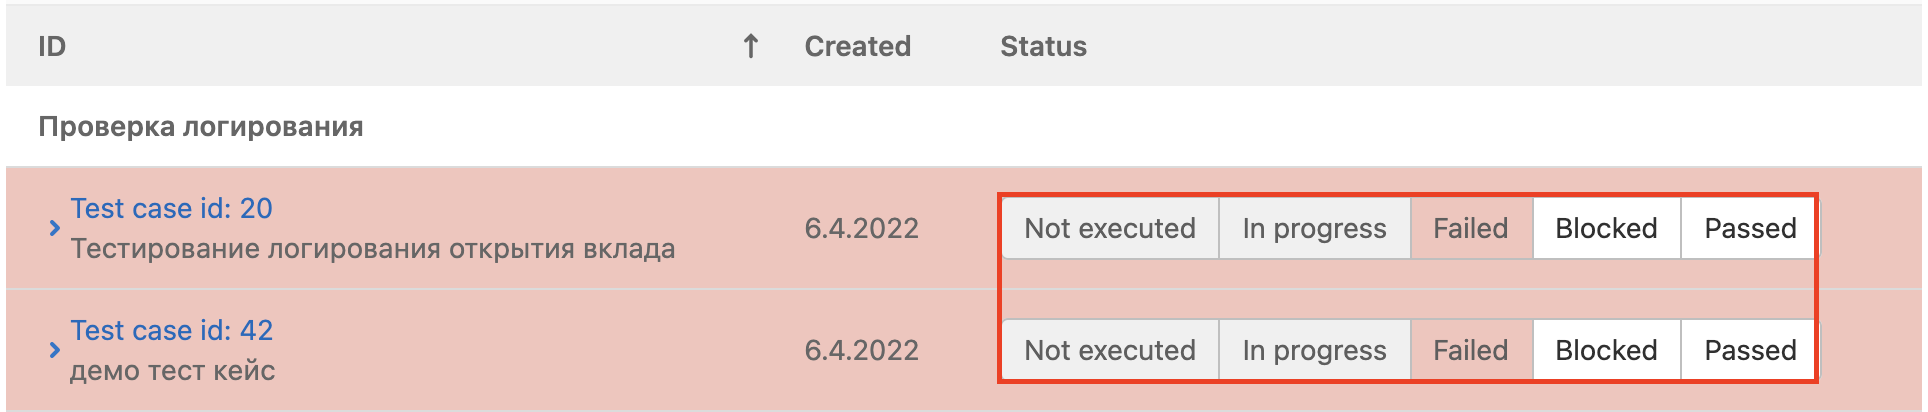
Task: Mark test case 42 as Failed
Action: click(1470, 351)
